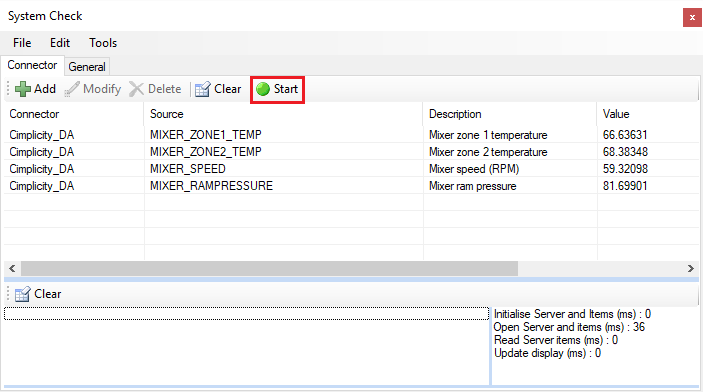Select the MIXER_RAMPRESSURE source cell
Viewport: 703px width, 392px height.
211,186
